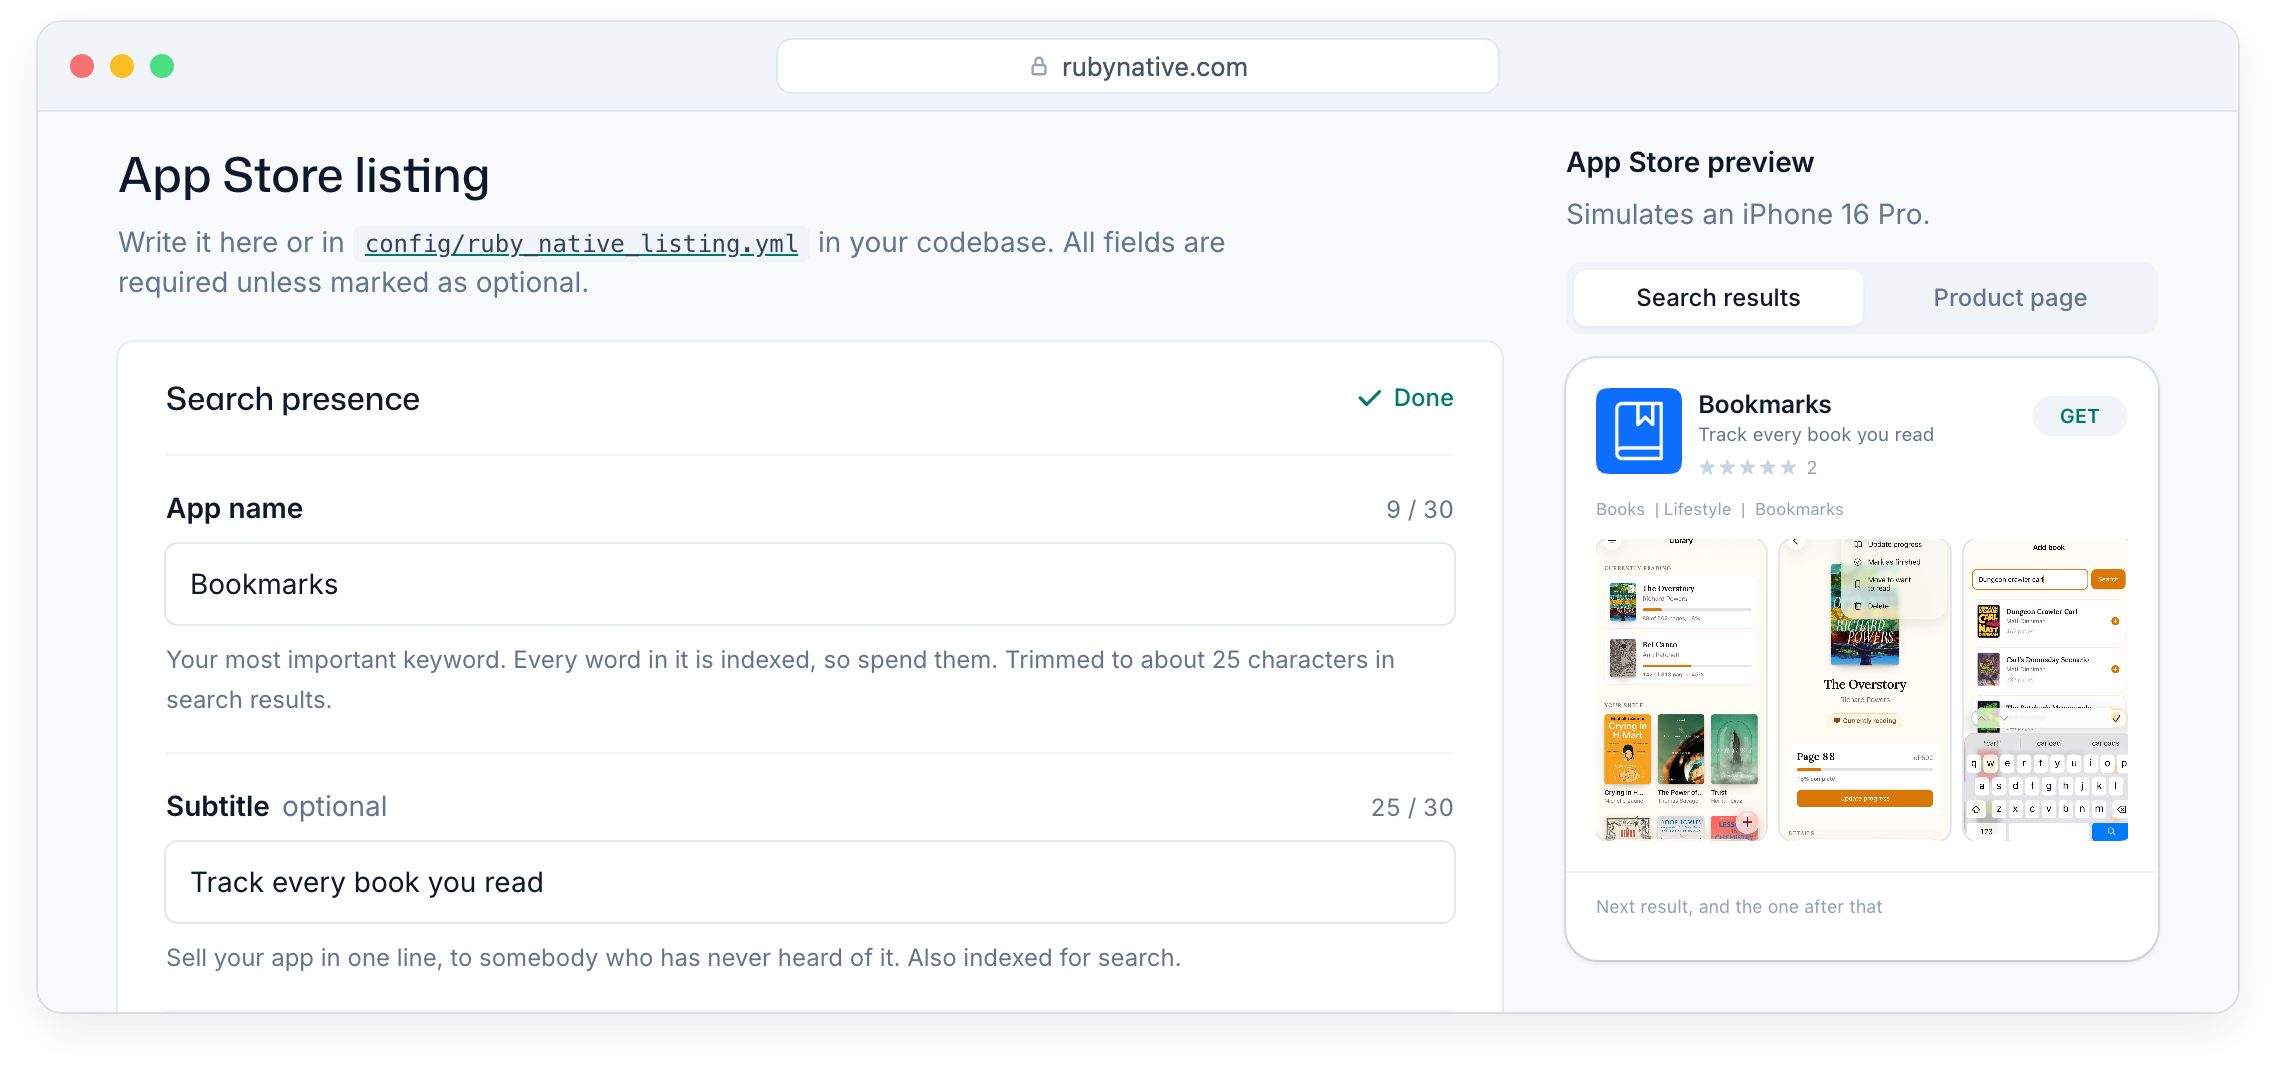Click the Subtitle optional field label
2276x1066 pixels.
[276, 806]
